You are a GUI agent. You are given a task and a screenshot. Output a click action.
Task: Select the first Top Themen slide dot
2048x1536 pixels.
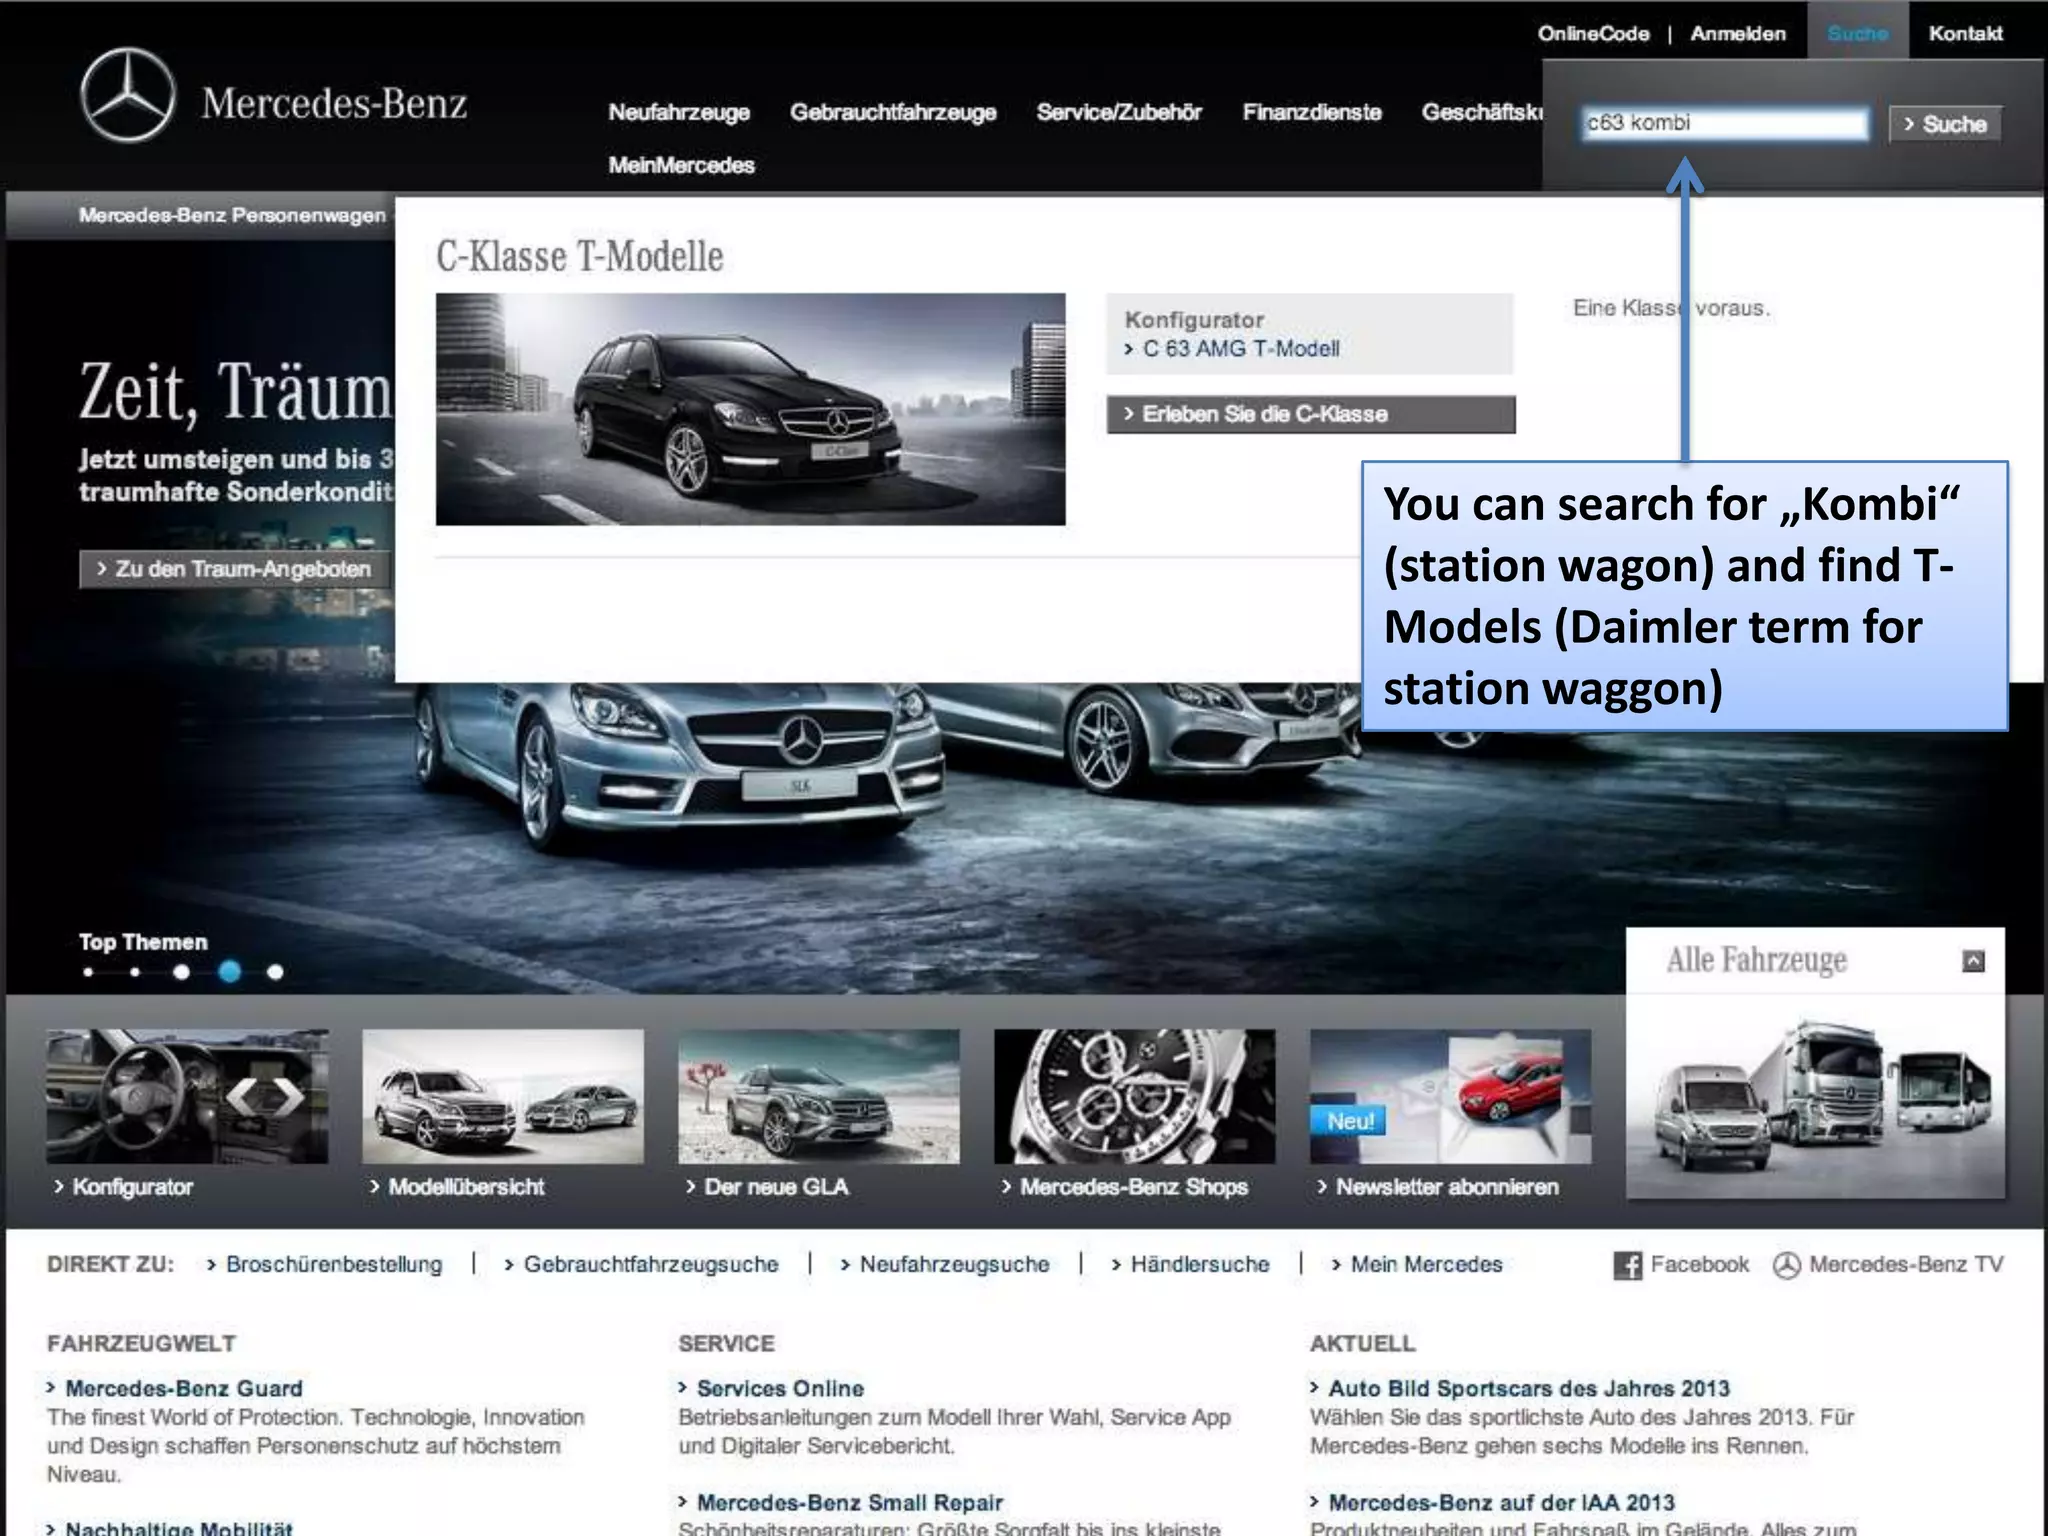(x=88, y=972)
